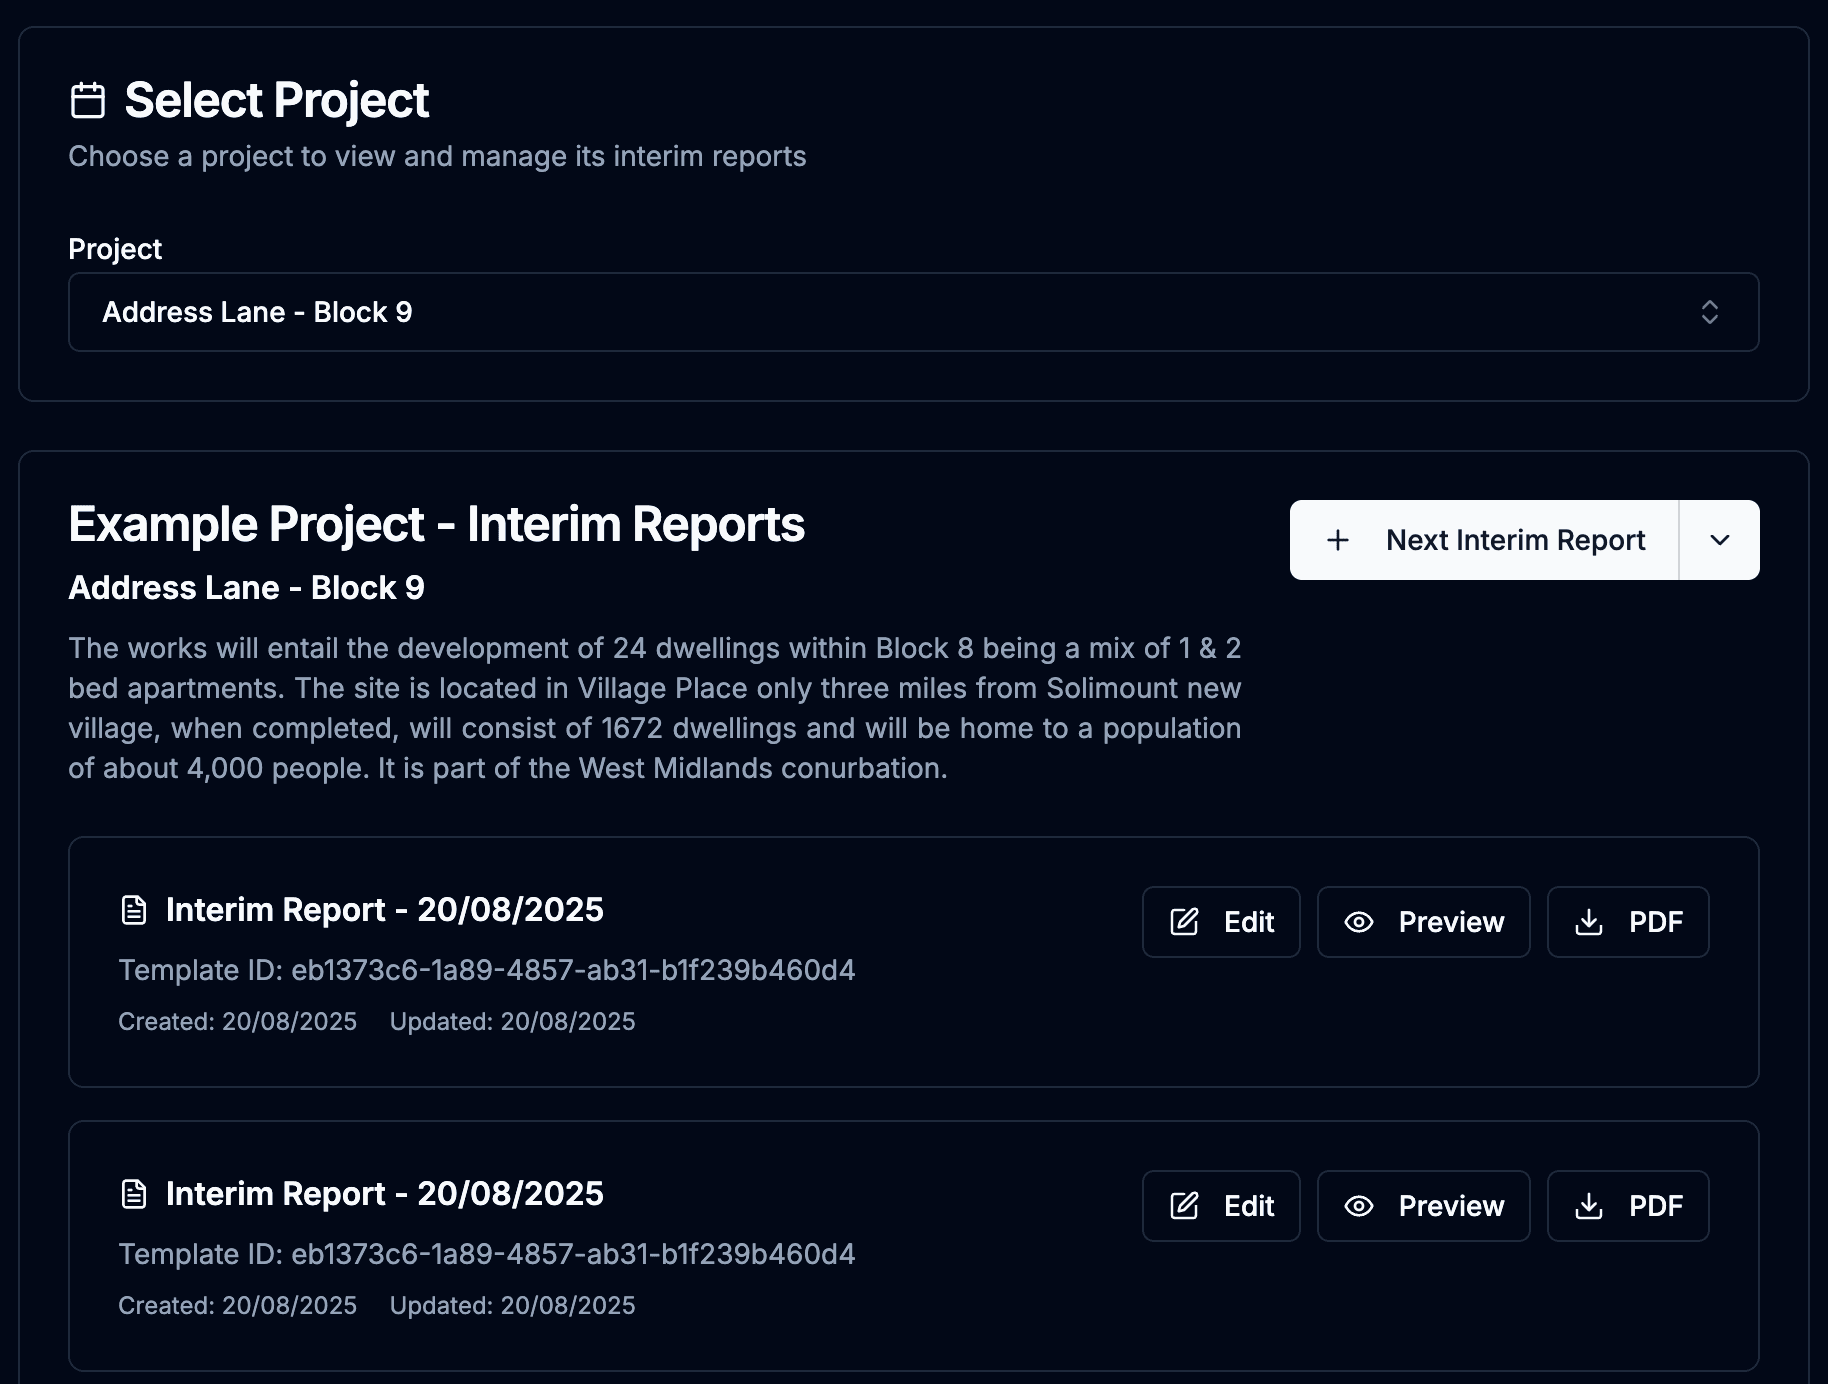Edit the first Interim Report
This screenshot has width=1828, height=1384.
(x=1221, y=922)
